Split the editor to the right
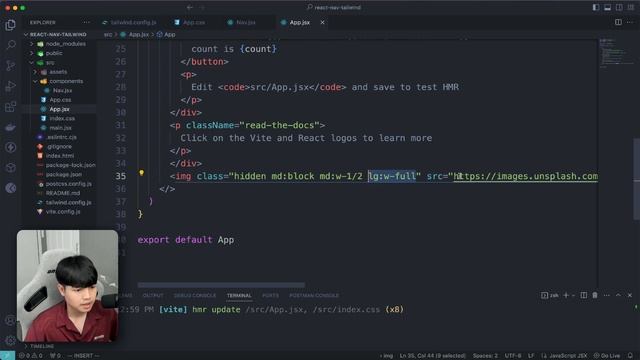 pyautogui.click(x=618, y=22)
